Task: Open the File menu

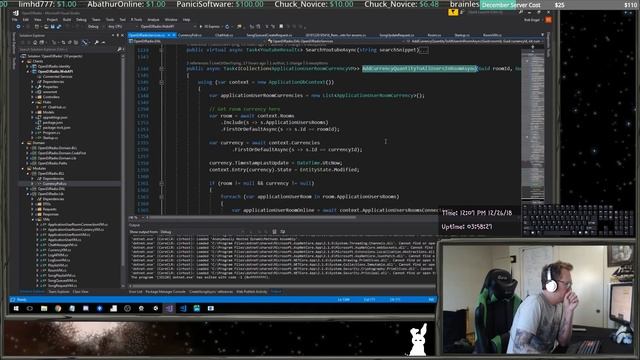Action: (15, 20)
